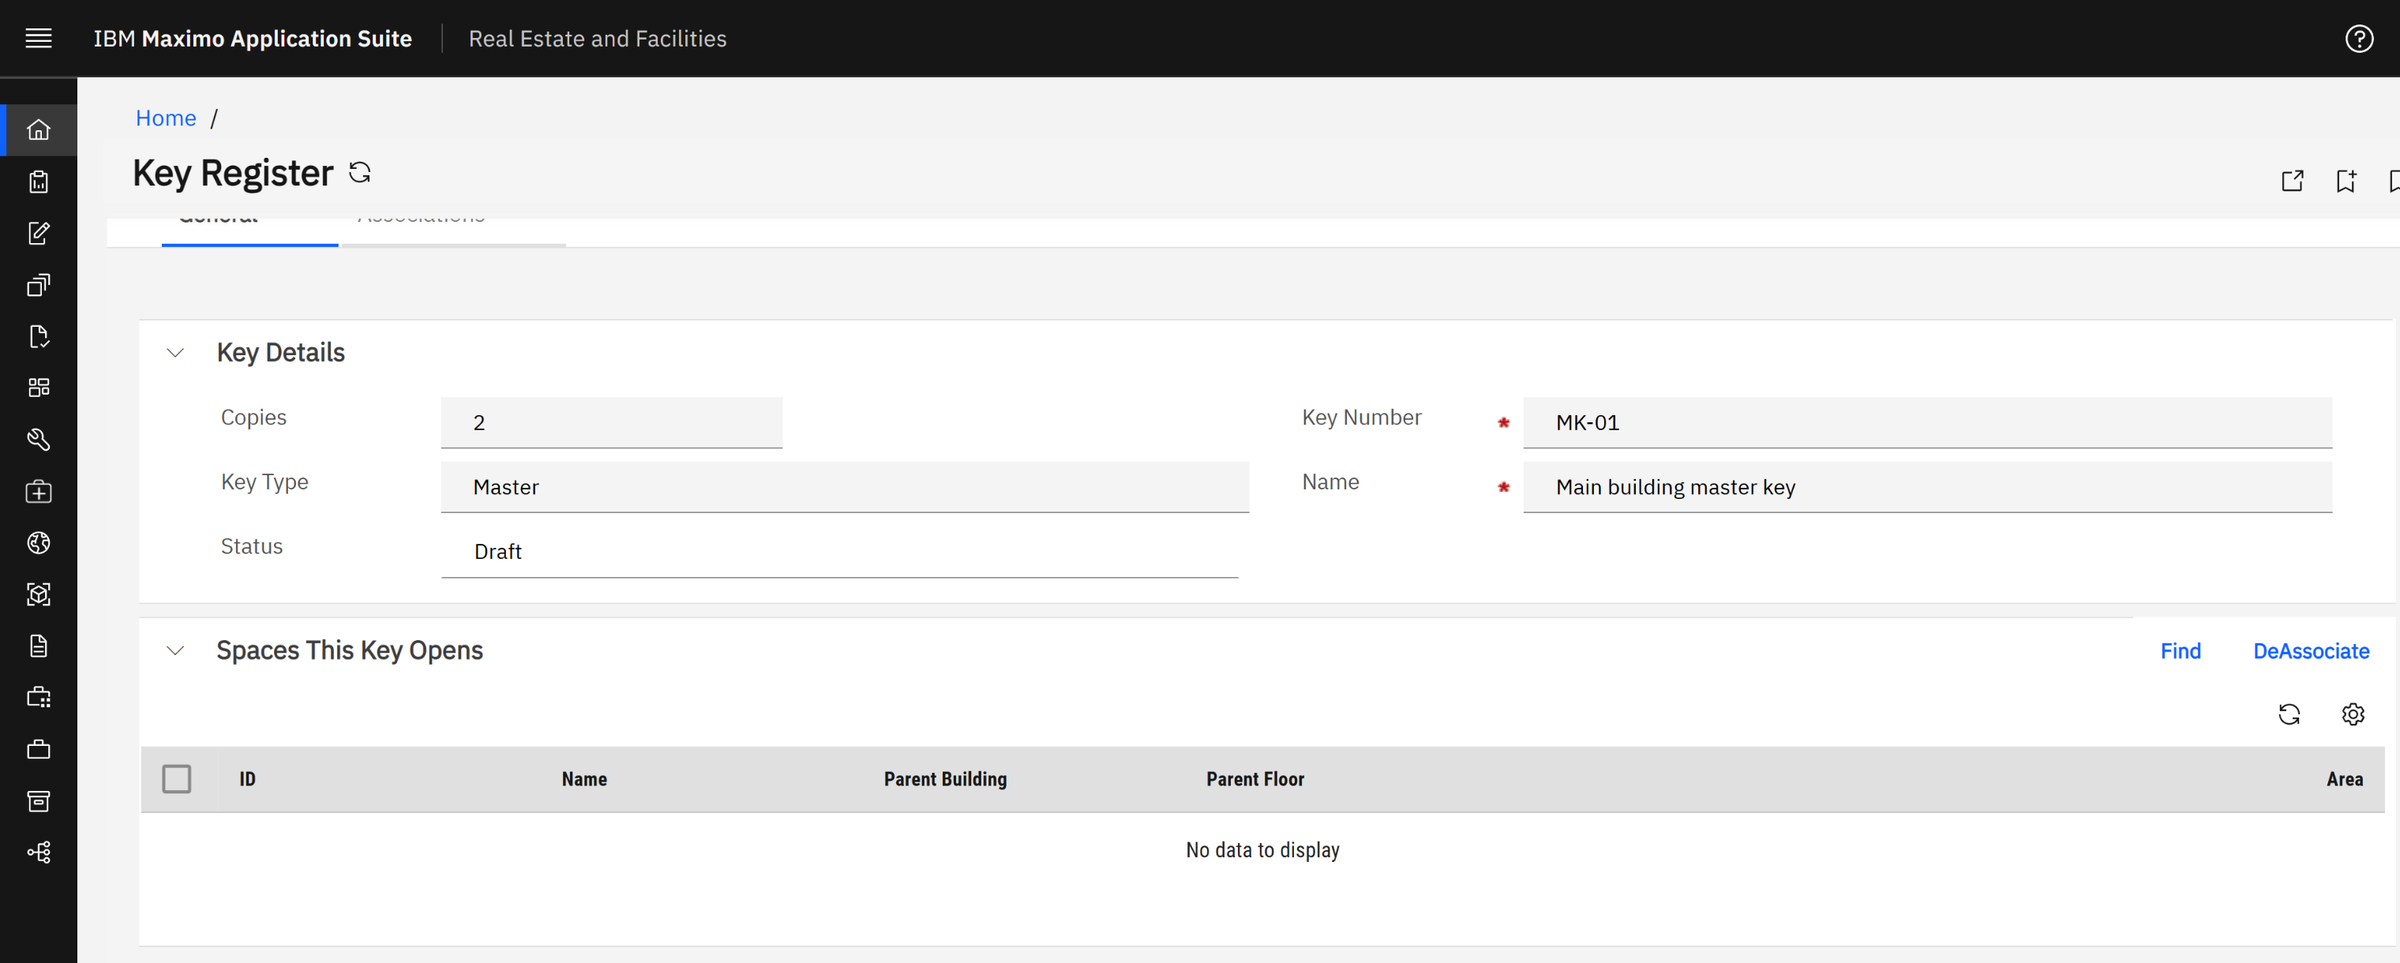Sort by the Name column header

(x=584, y=779)
